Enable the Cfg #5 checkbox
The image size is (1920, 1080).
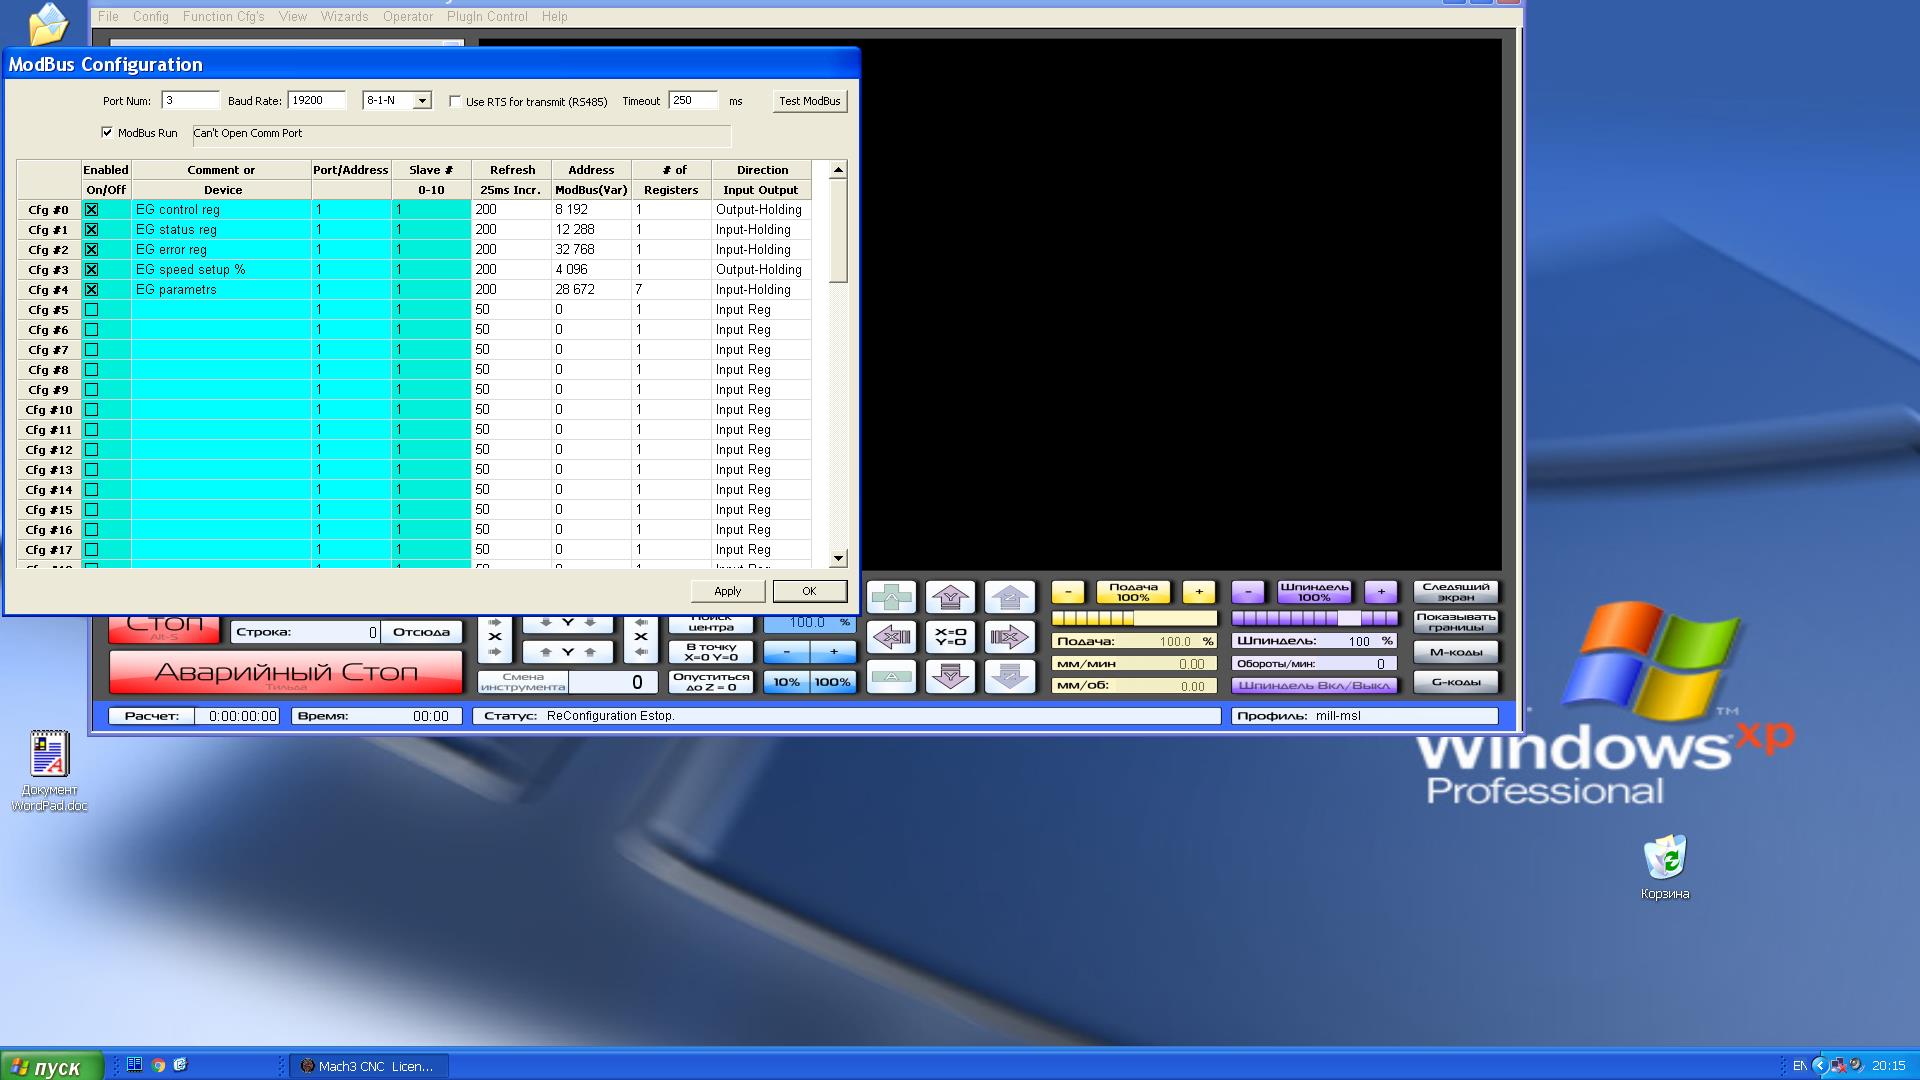pyautogui.click(x=91, y=310)
